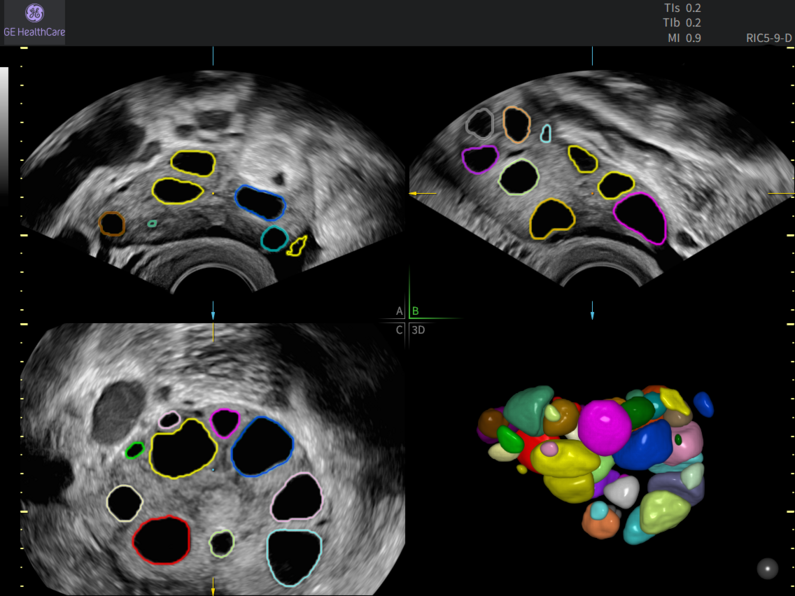
Task: Click the large blue volume in 3D rendering
Action: click(x=644, y=445)
